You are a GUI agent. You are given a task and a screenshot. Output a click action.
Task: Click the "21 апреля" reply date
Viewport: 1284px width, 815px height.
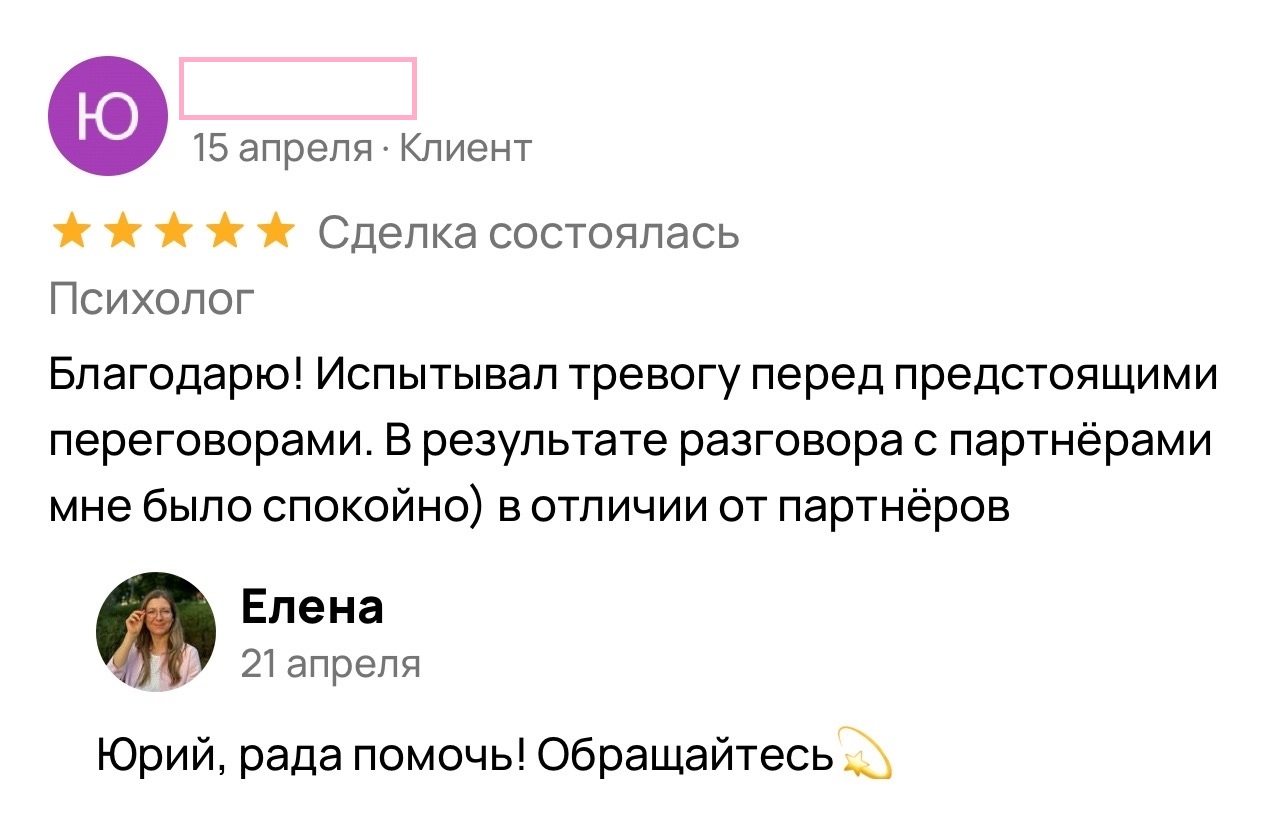331,663
